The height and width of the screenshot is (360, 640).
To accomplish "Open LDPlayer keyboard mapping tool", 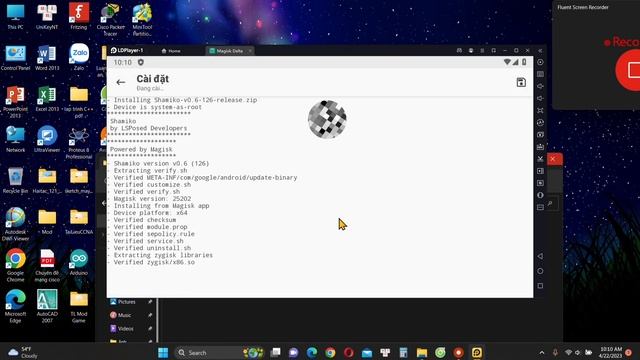I will 540,74.
